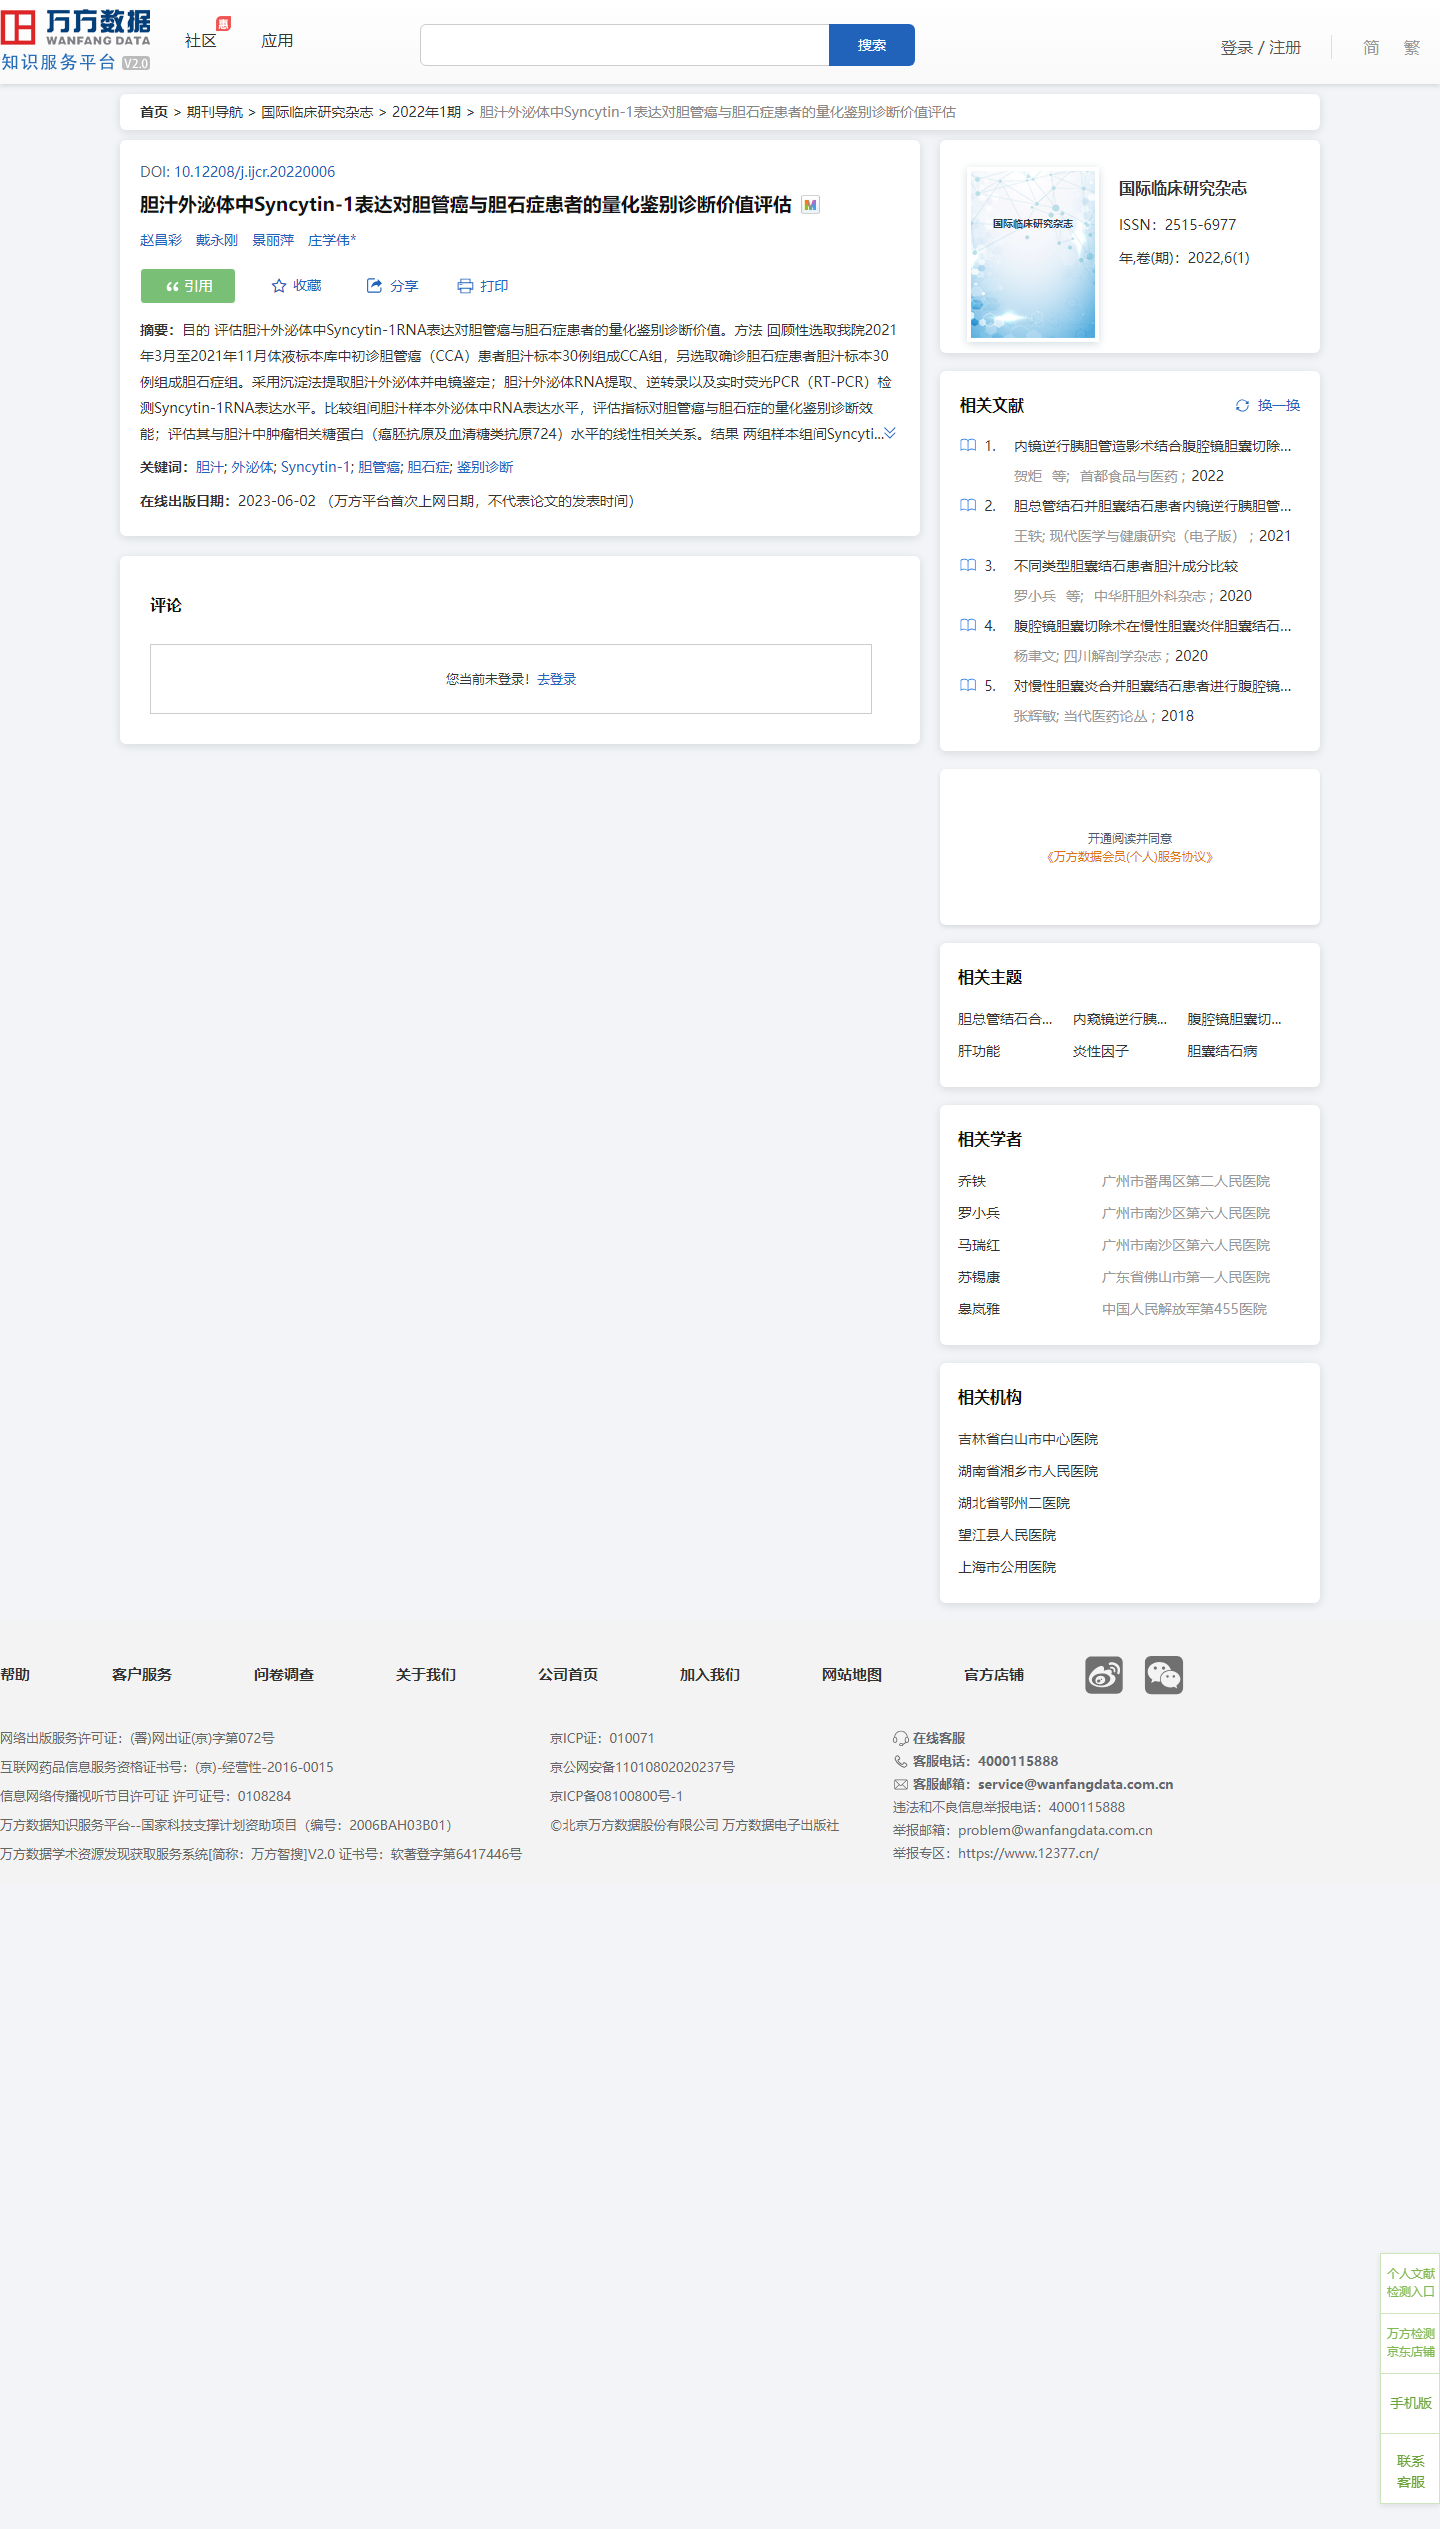Open the journal cover thumbnail

(x=1033, y=254)
